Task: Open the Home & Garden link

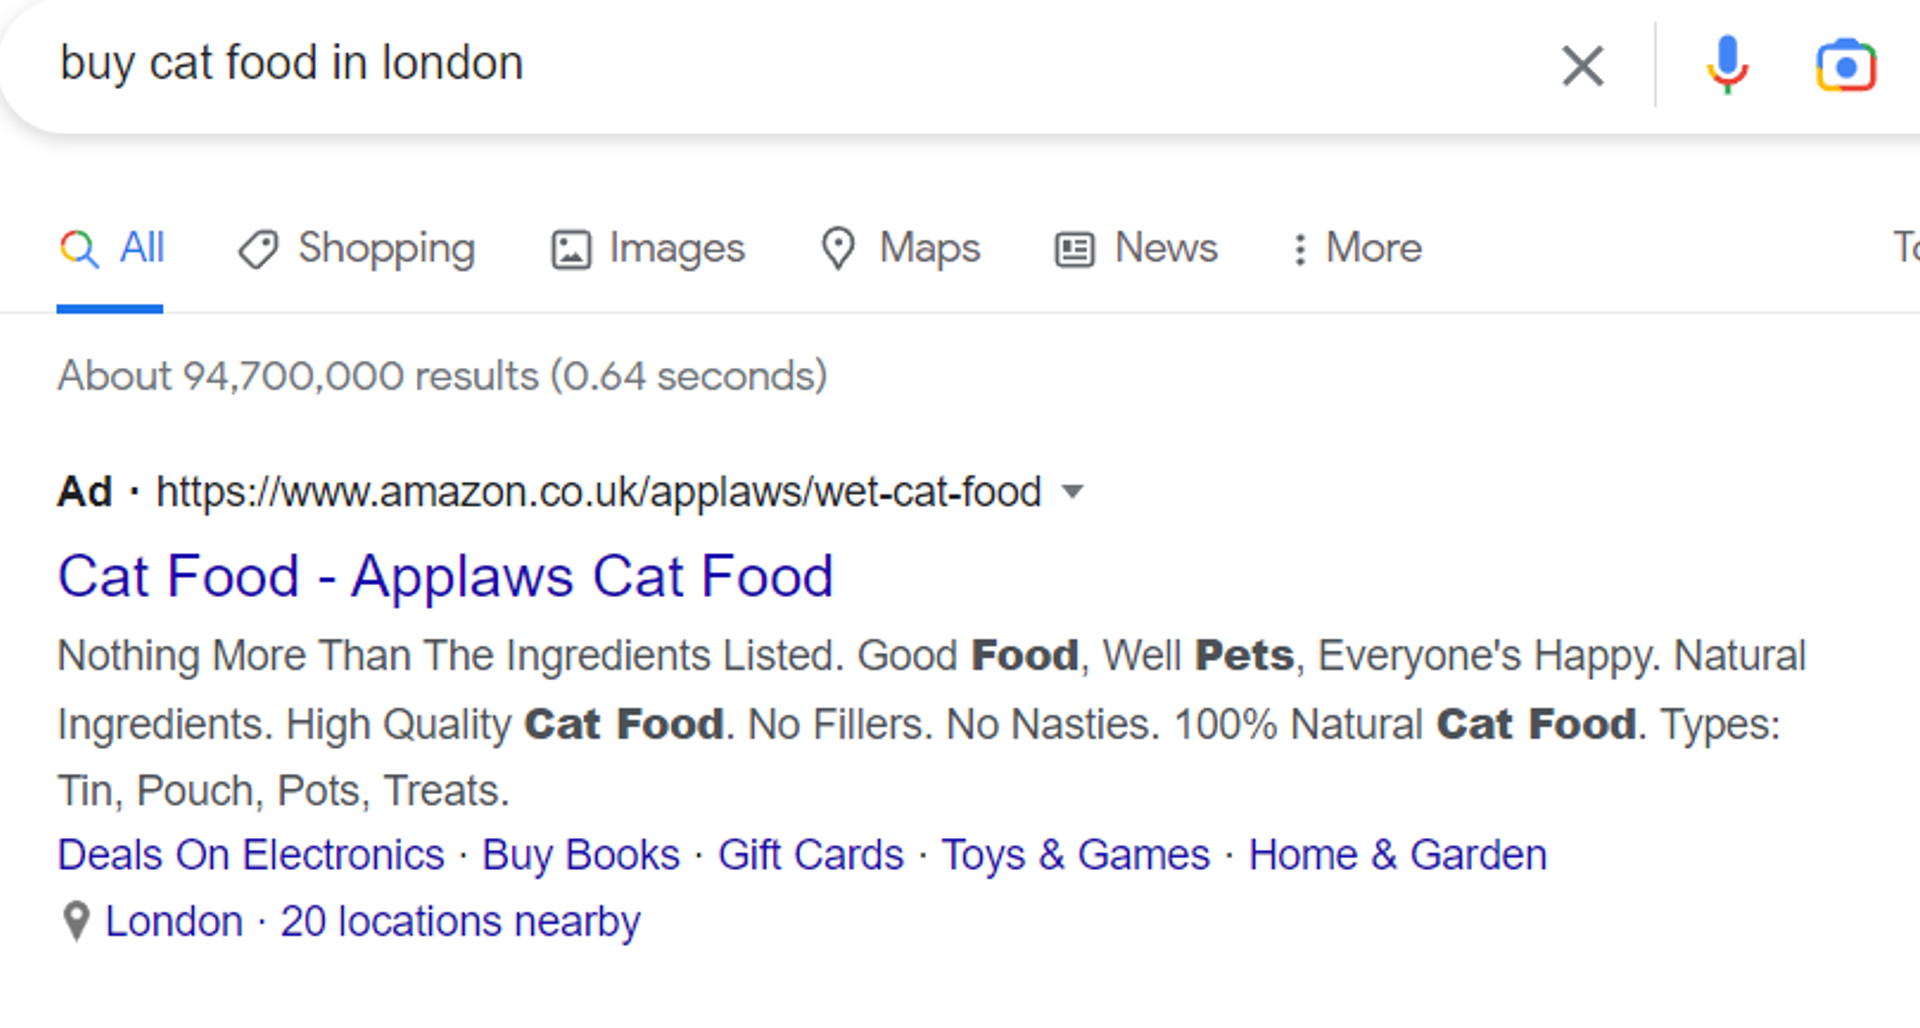Action: point(1398,855)
